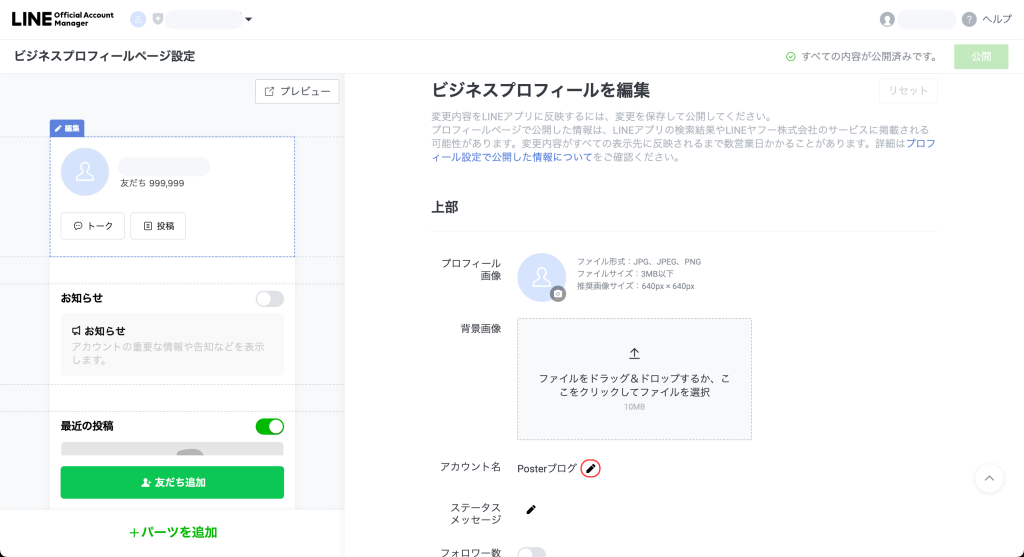The width and height of the screenshot is (1024, 557).
Task: Click the question mark help icon
Action: pyautogui.click(x=969, y=19)
